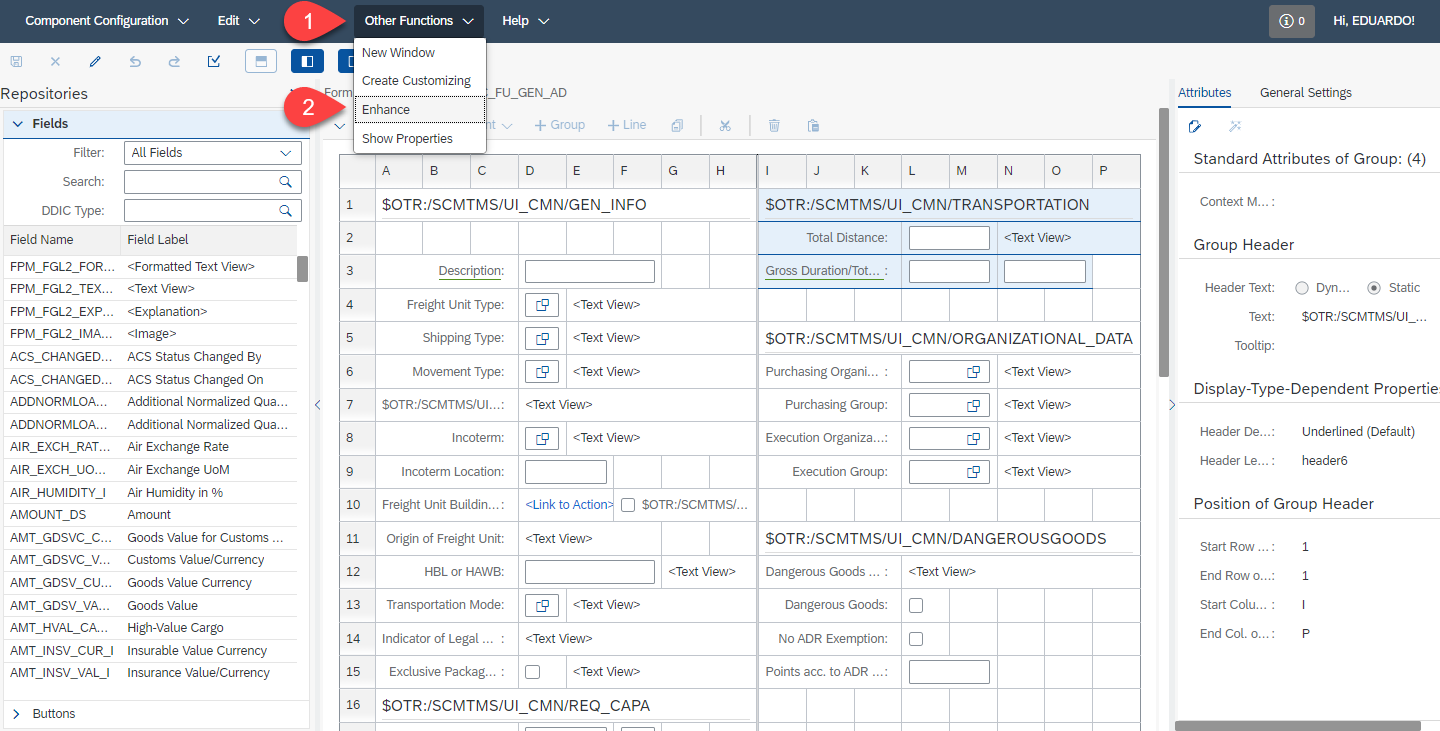Screen dimensions: 1440x731
Task: Collapse the form section chevron
Action: click(339, 125)
